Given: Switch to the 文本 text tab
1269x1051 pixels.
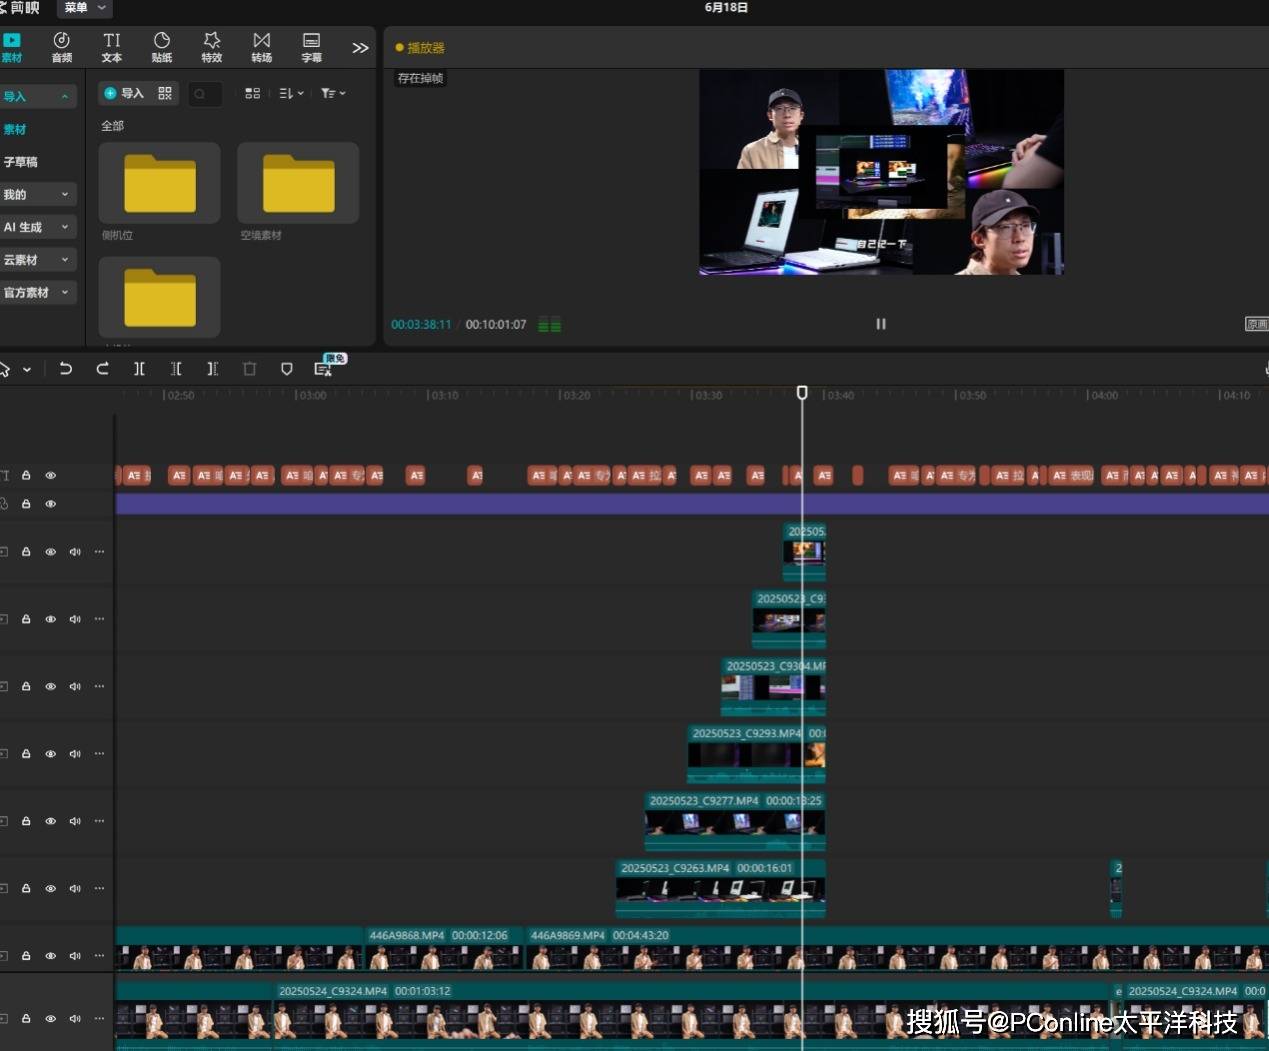Looking at the screenshot, I should (112, 46).
